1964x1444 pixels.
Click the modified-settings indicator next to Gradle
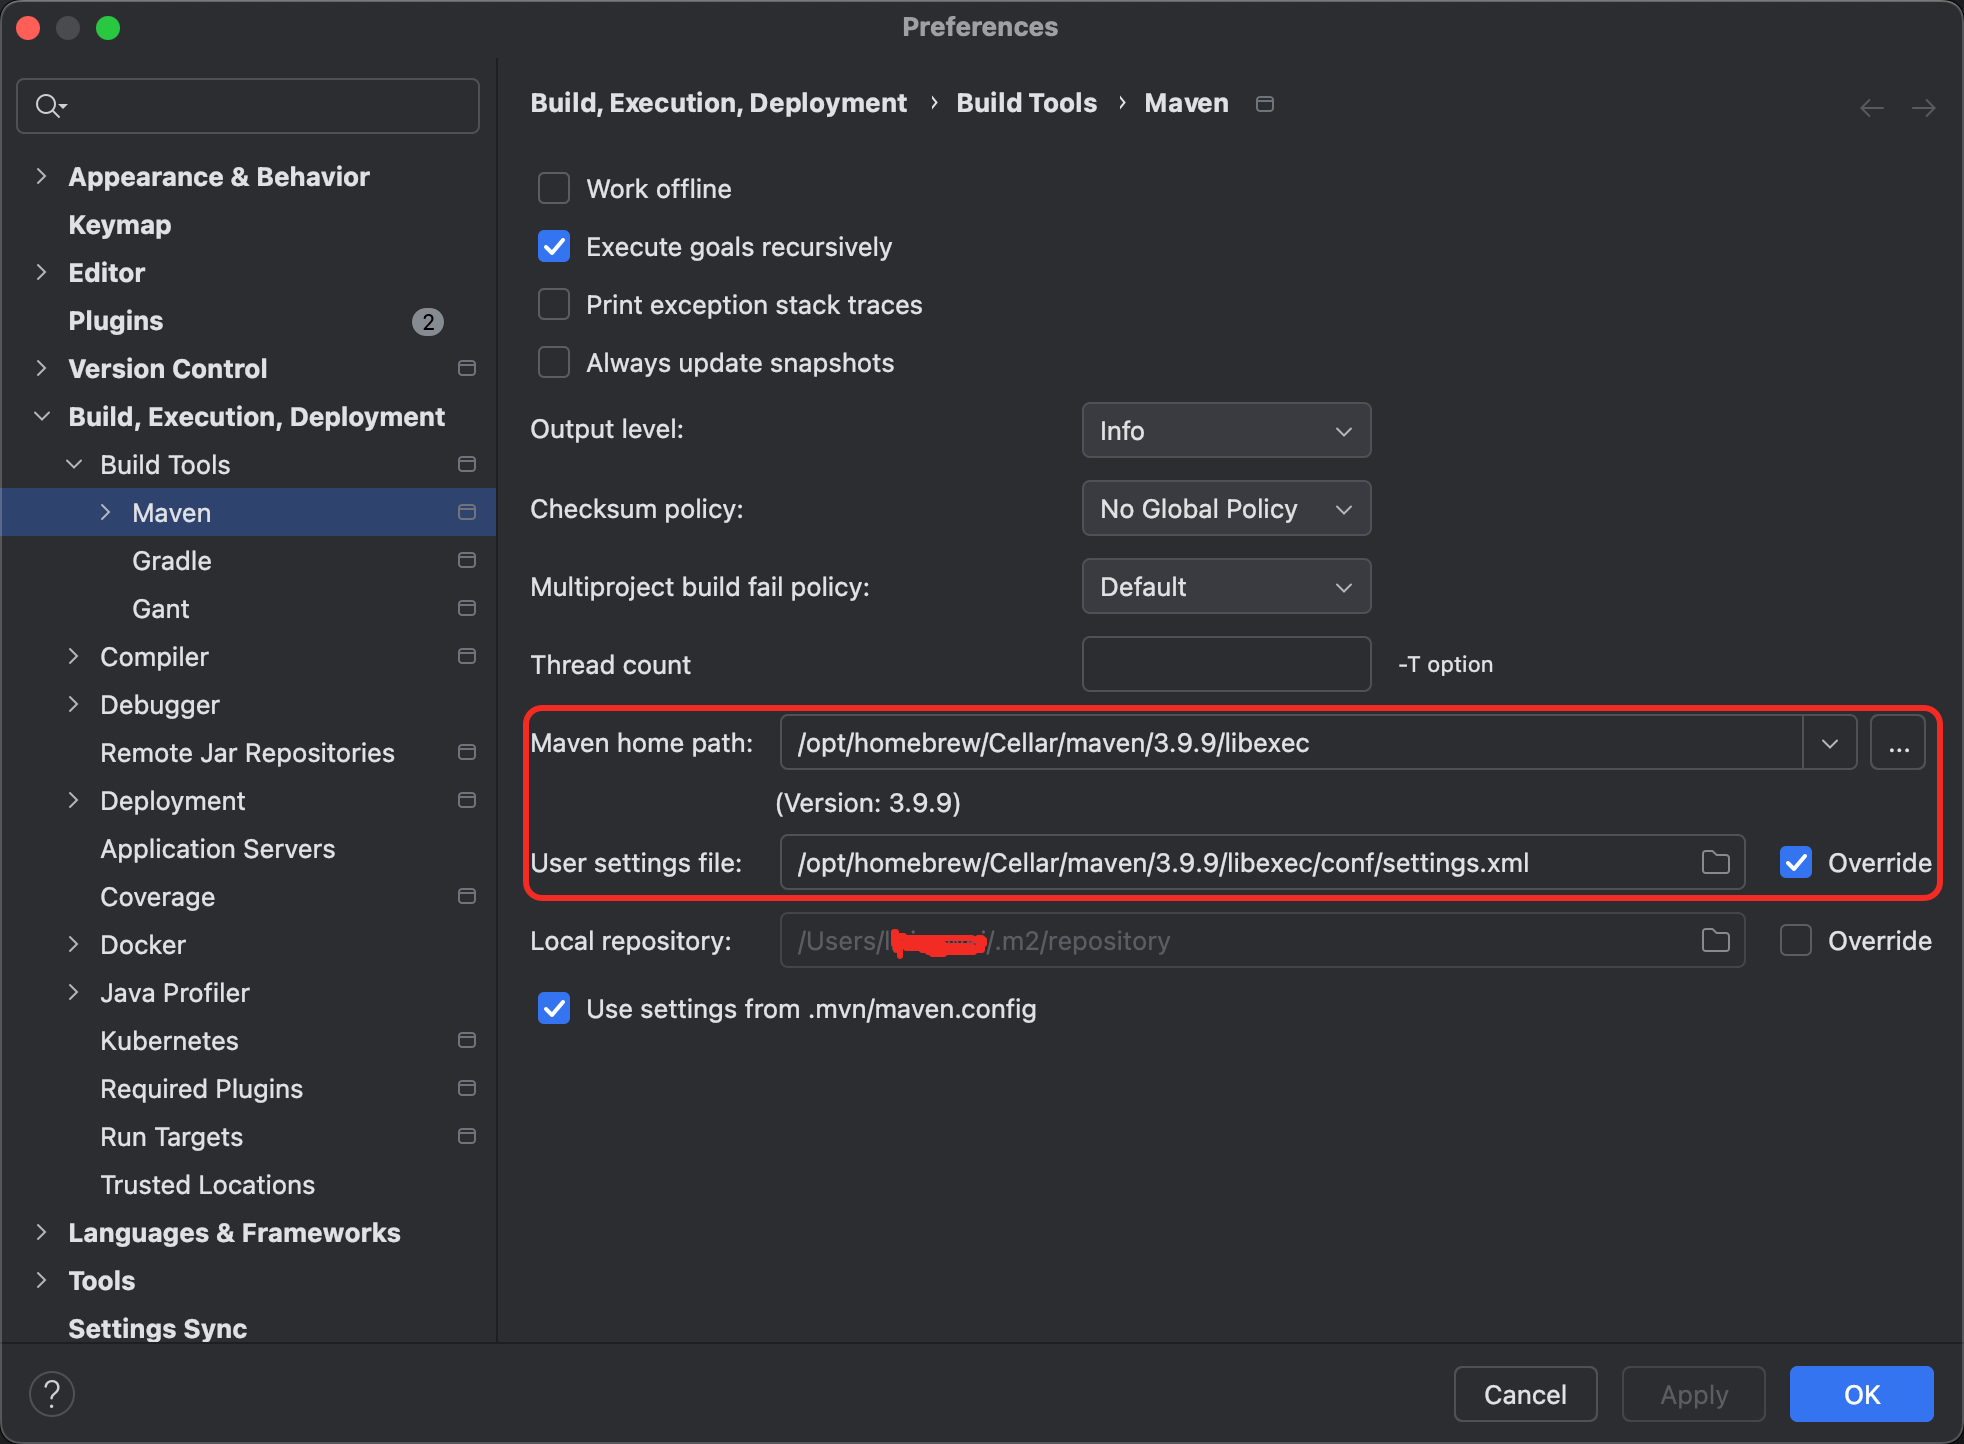tap(466, 560)
